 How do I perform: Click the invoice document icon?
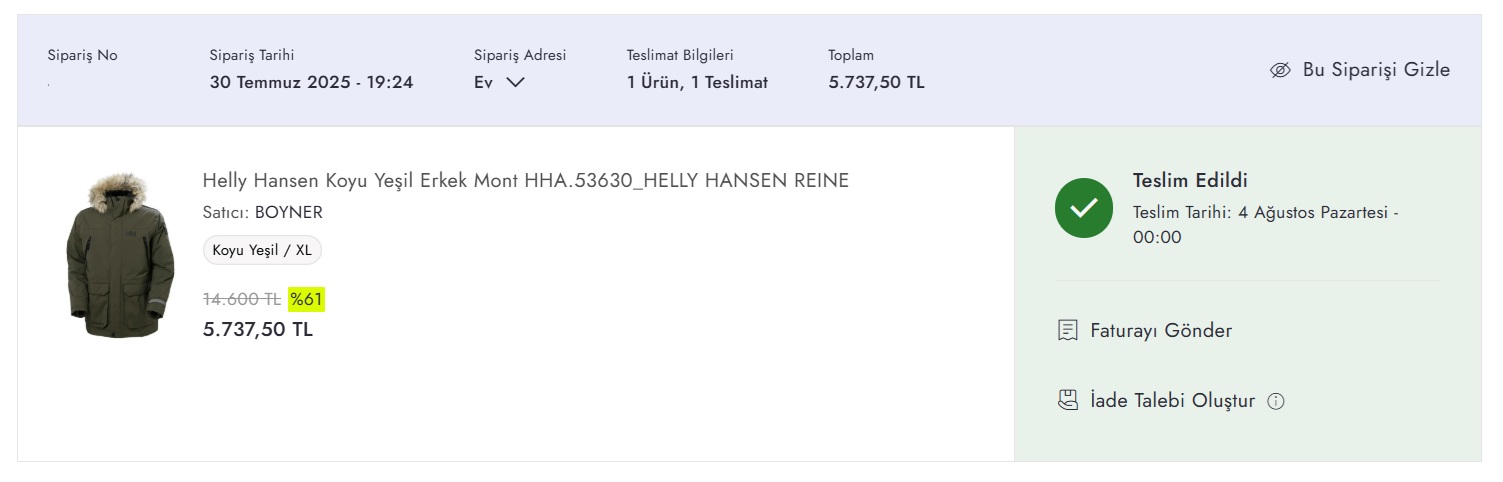1068,330
